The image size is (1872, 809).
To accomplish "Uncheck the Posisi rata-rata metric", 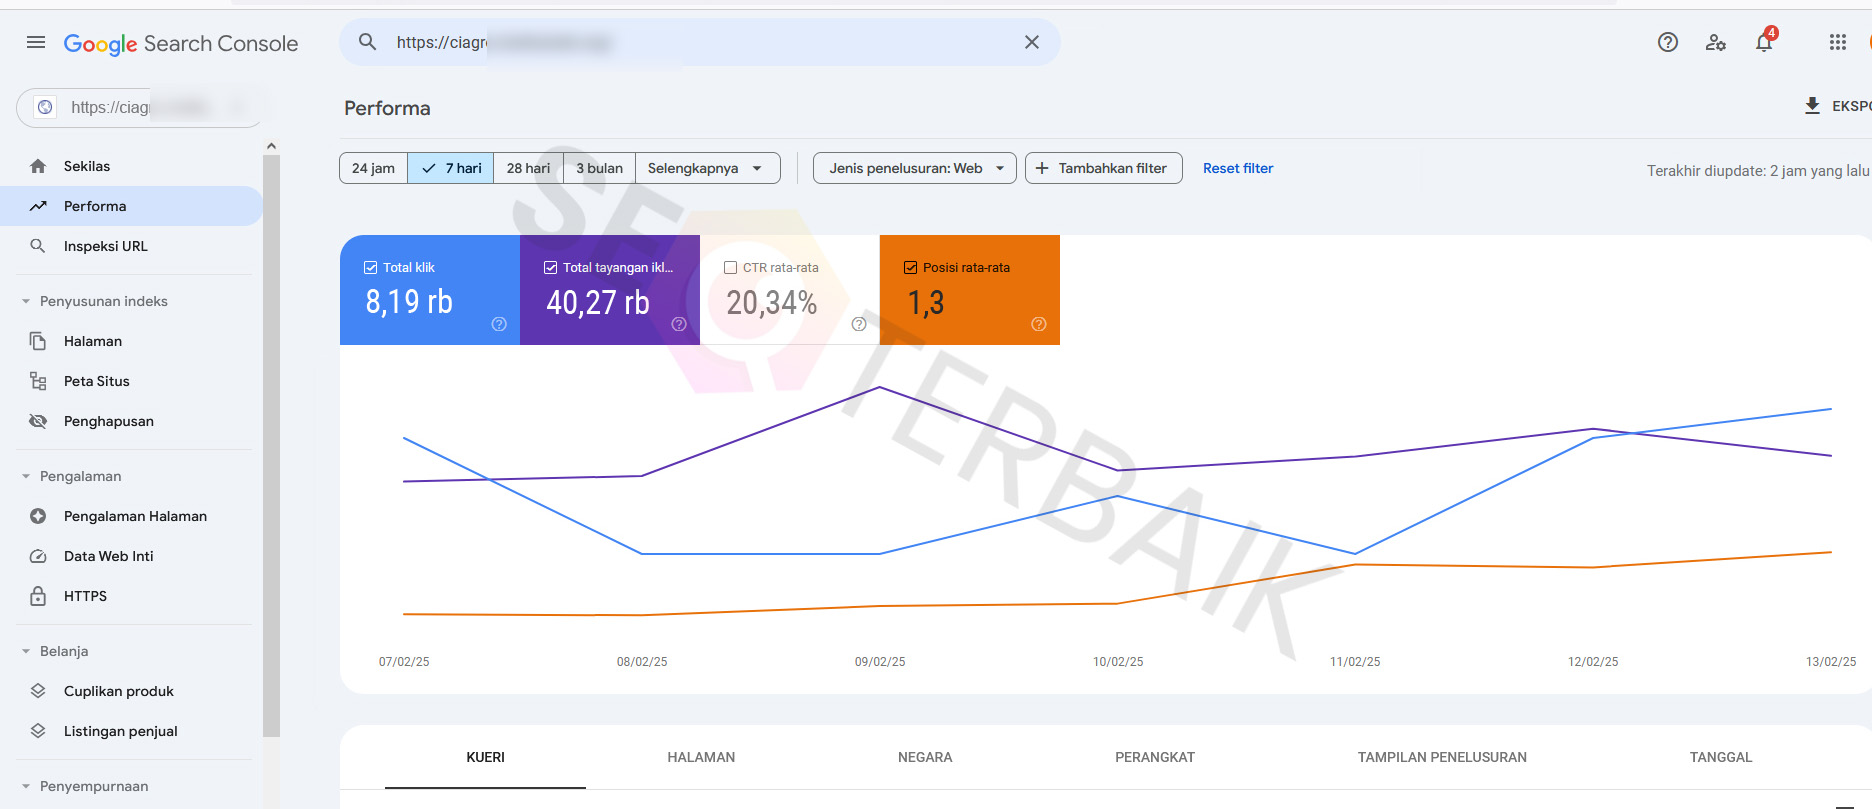I will (911, 267).
